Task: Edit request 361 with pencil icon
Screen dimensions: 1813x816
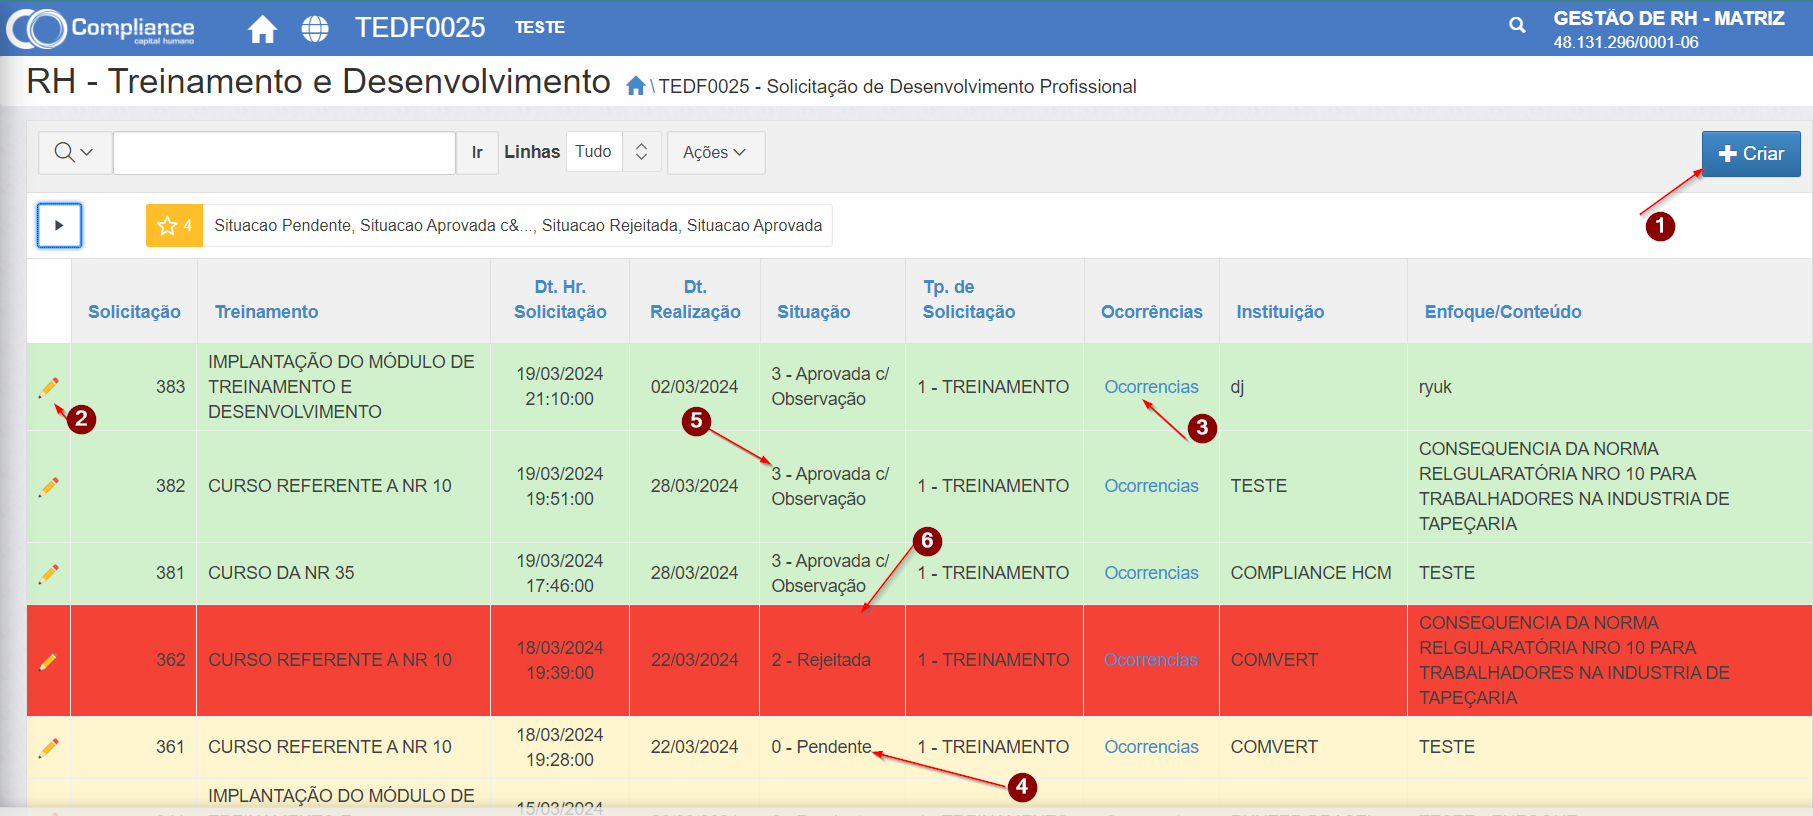Action: pyautogui.click(x=48, y=748)
